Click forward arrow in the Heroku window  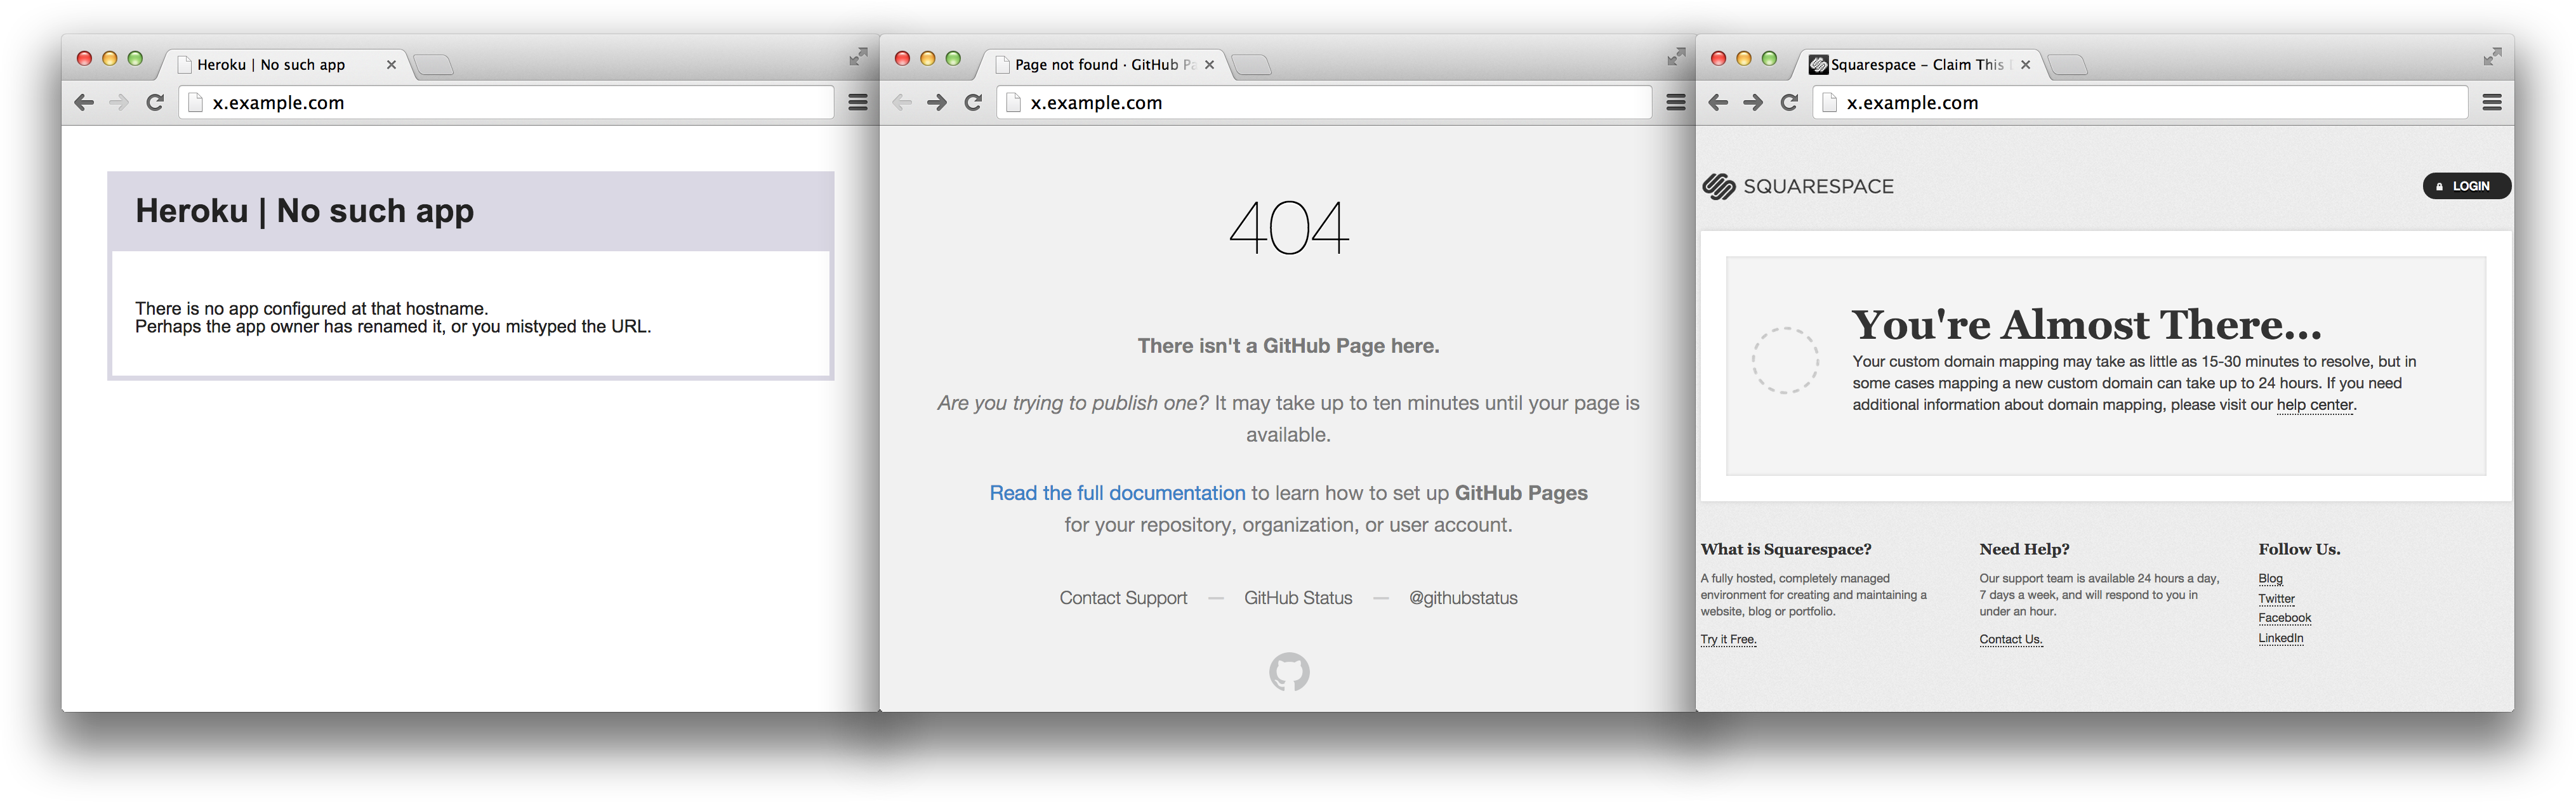coord(119,102)
